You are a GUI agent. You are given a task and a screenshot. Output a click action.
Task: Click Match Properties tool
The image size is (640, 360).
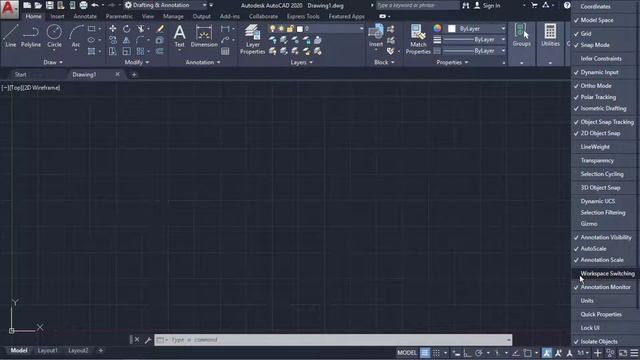(418, 39)
